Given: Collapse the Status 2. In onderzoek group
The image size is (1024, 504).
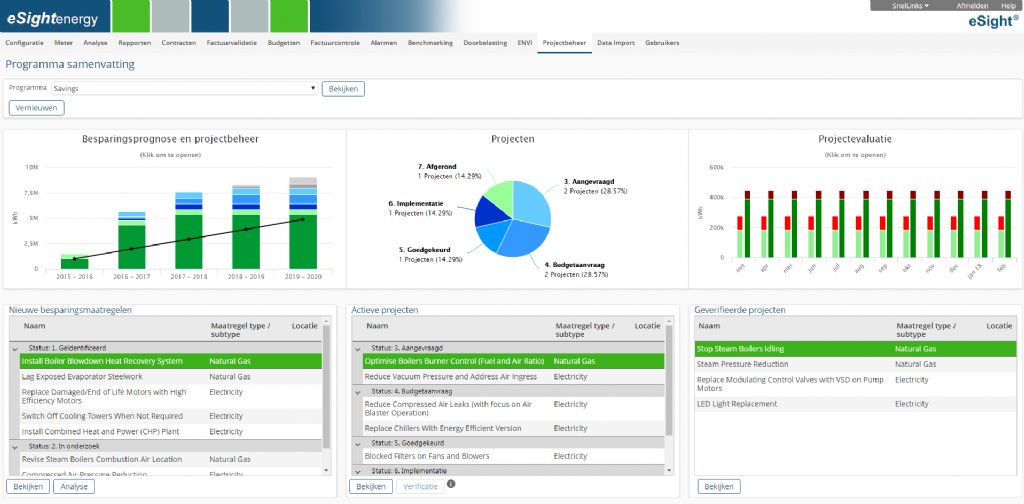Looking at the screenshot, I should [x=15, y=445].
